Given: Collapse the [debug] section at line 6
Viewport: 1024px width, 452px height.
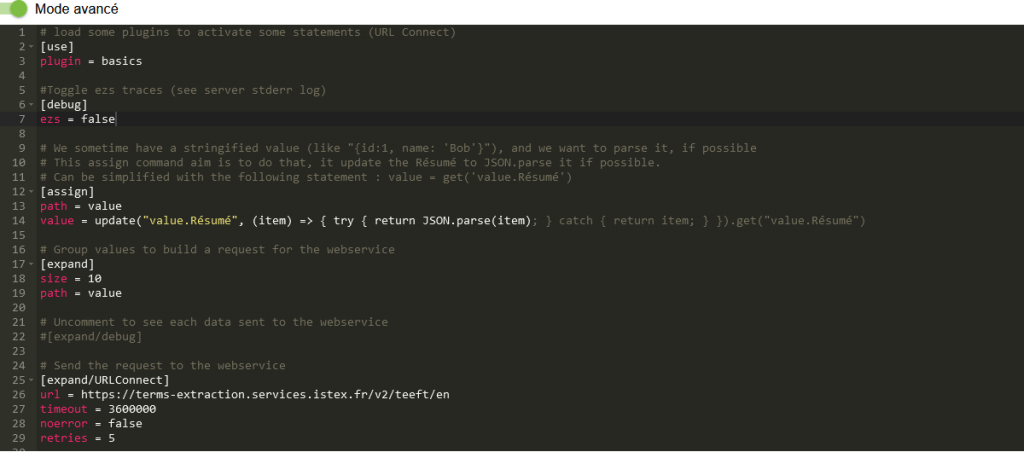Looking at the screenshot, I should click(x=32, y=104).
